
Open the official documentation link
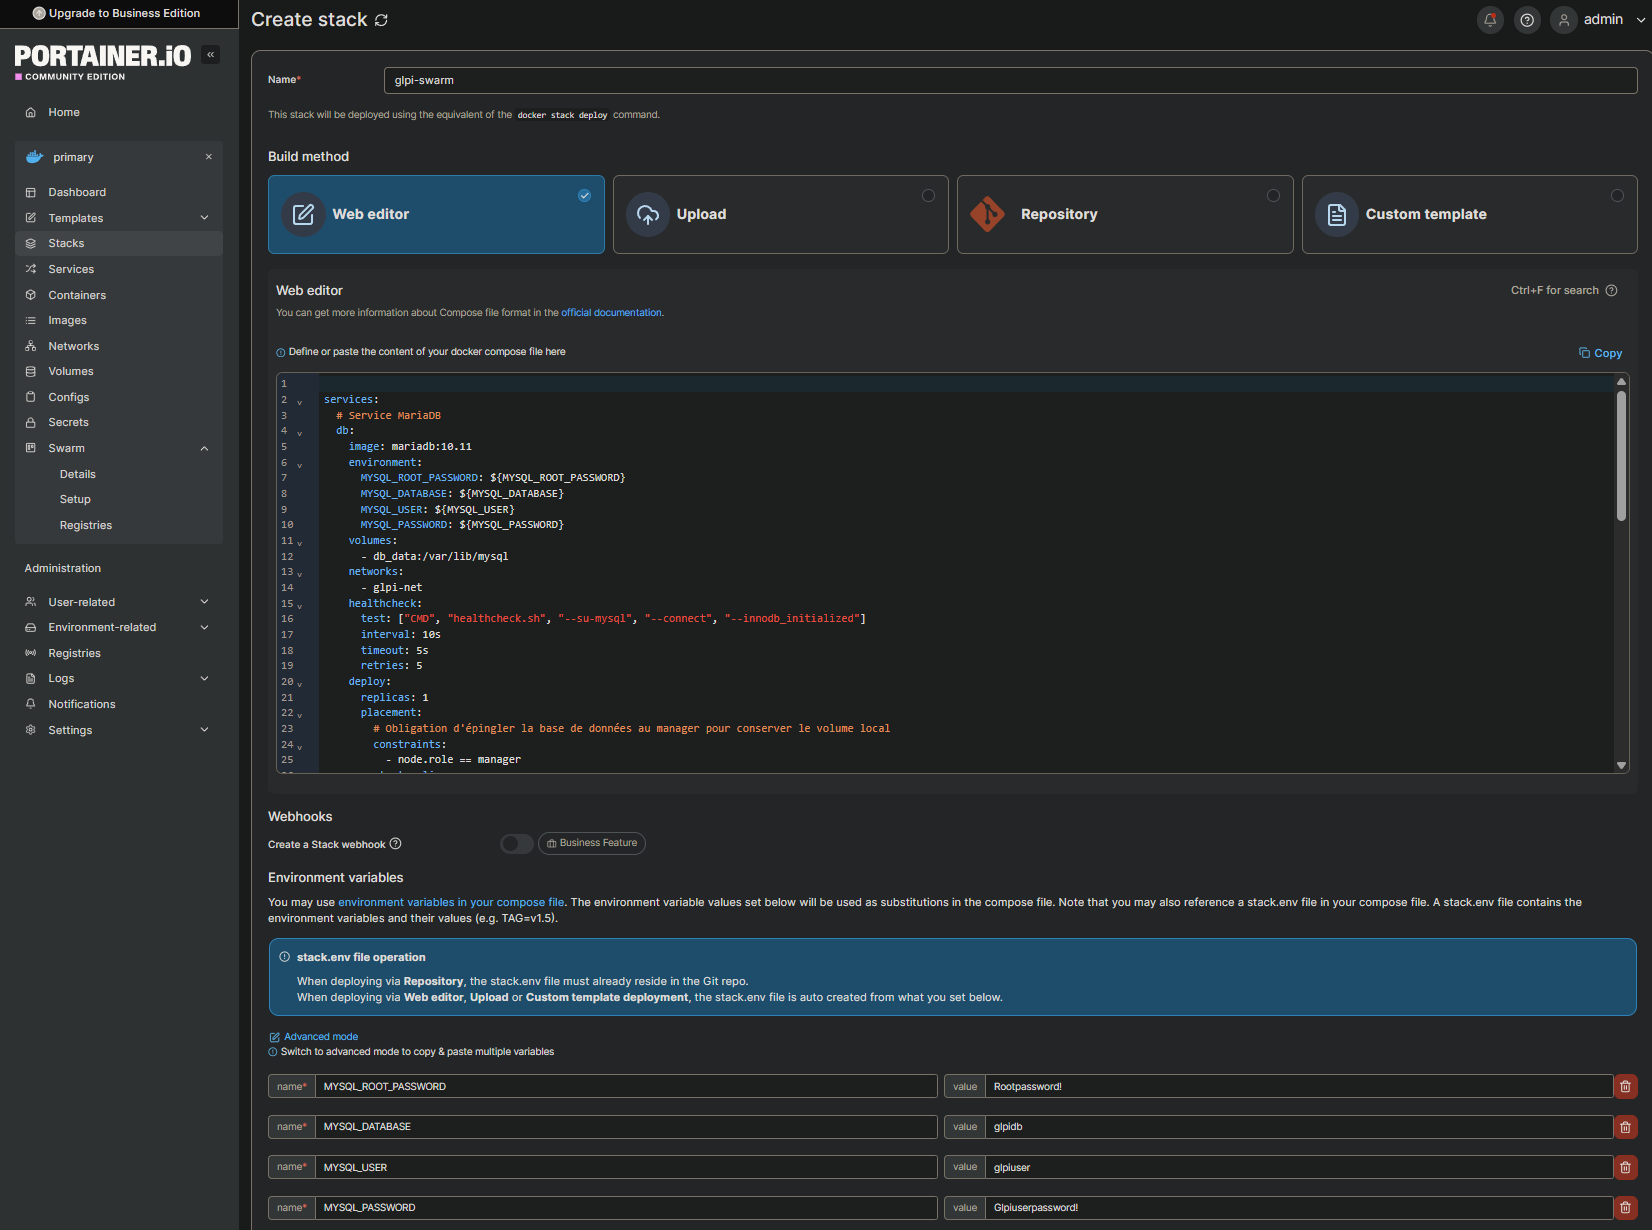pos(611,313)
